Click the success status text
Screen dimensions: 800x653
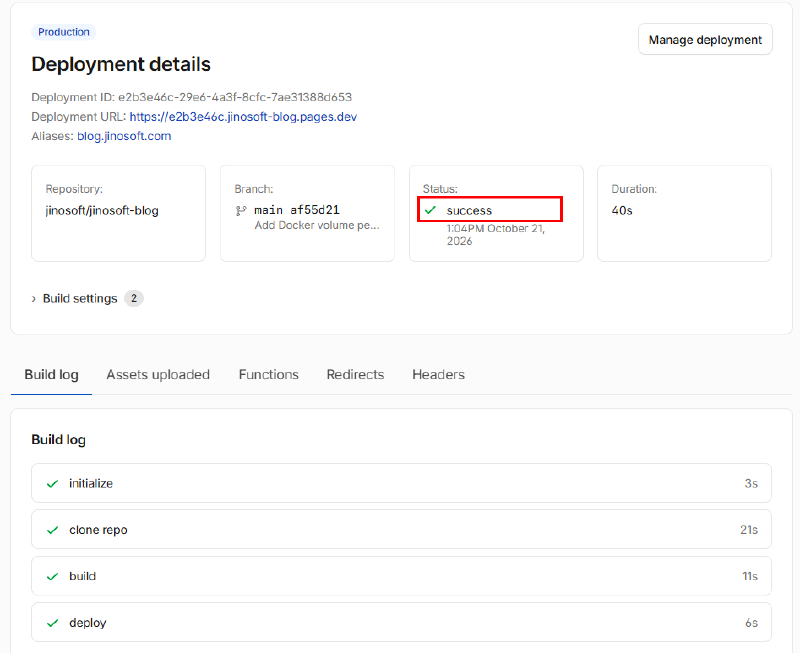469,210
